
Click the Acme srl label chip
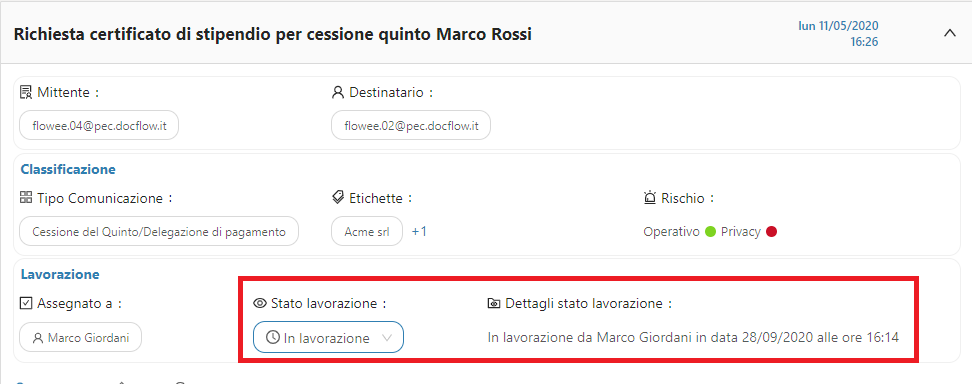[367, 232]
